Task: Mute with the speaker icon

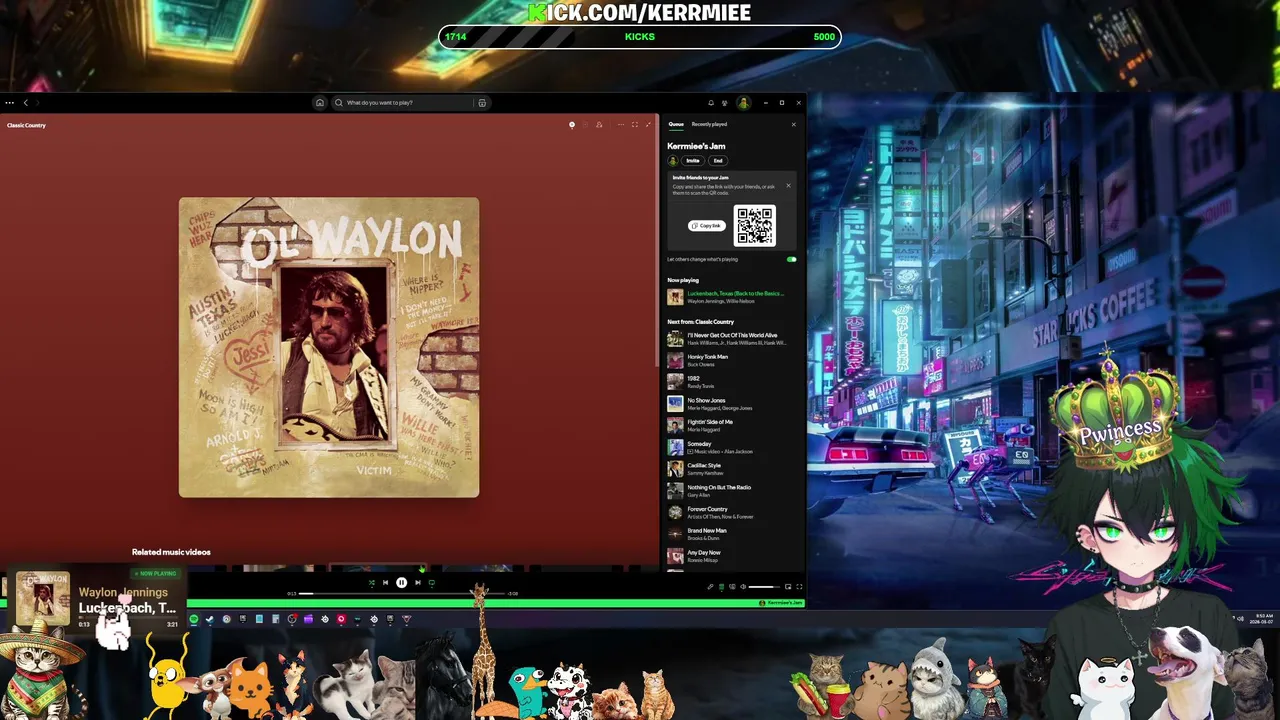Action: 743,587
